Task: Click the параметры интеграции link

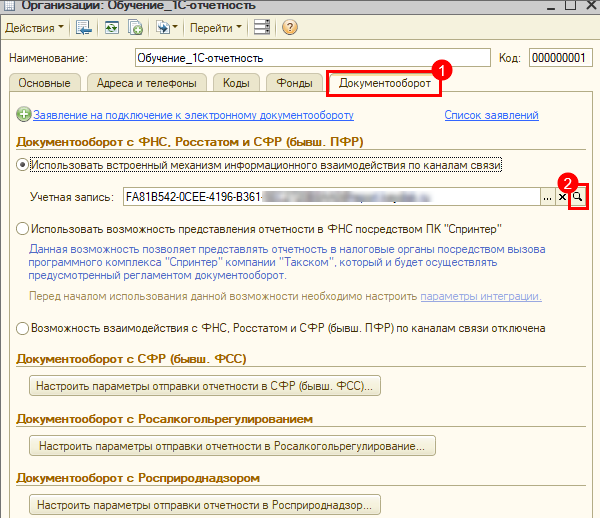Action: click(481, 296)
